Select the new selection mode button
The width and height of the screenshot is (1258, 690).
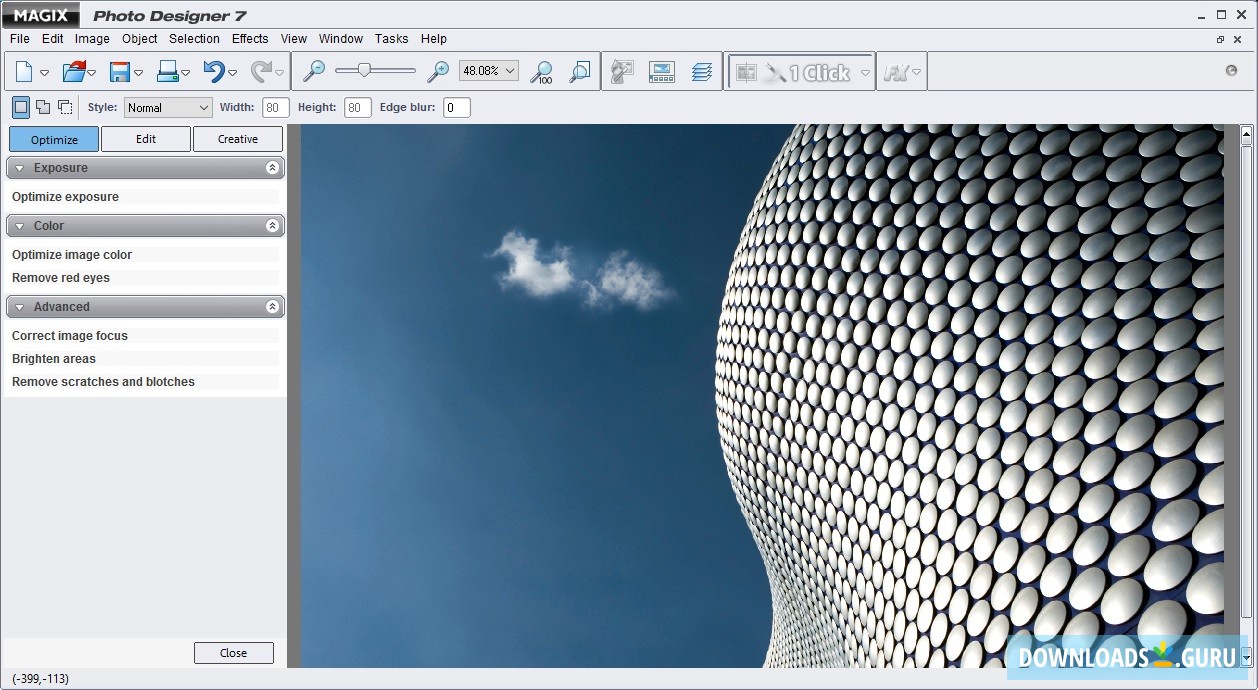[21, 107]
